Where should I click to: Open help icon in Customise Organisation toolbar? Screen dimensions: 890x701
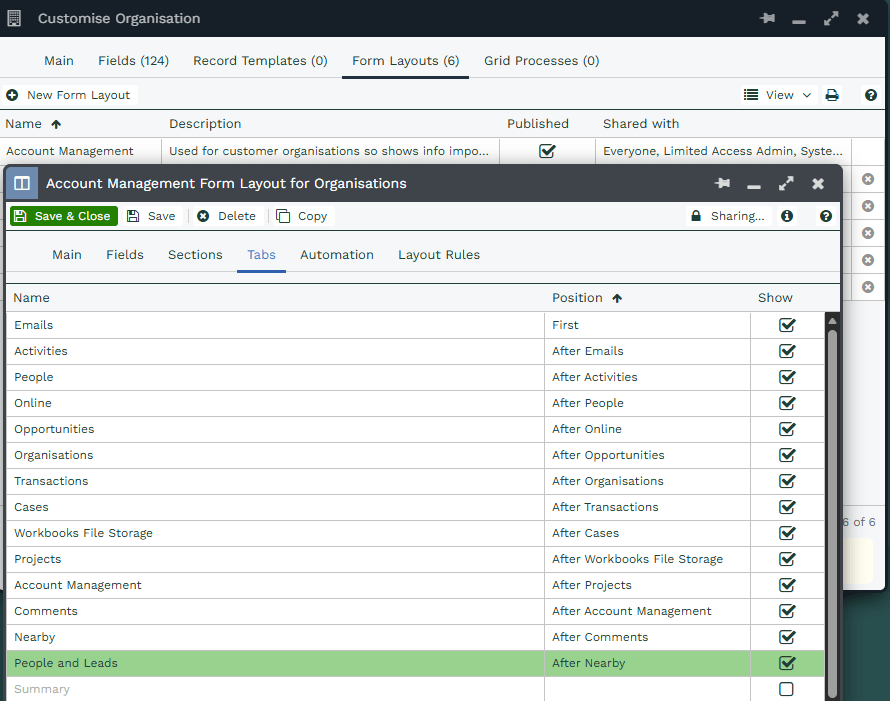(x=870, y=95)
